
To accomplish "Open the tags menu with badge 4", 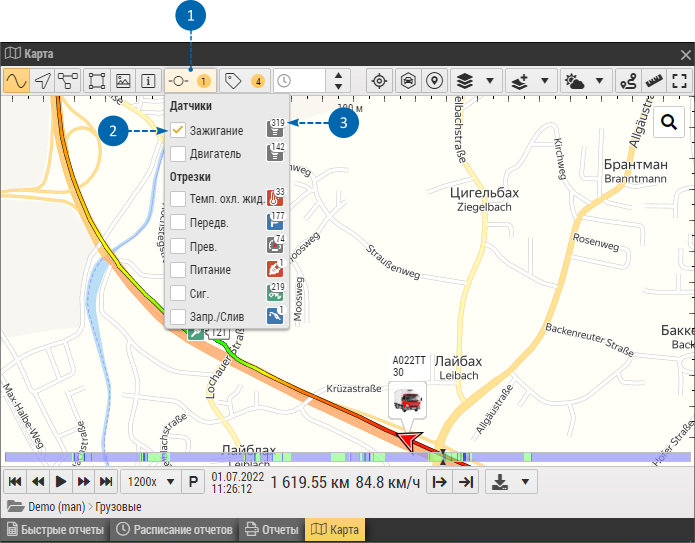I will [245, 81].
